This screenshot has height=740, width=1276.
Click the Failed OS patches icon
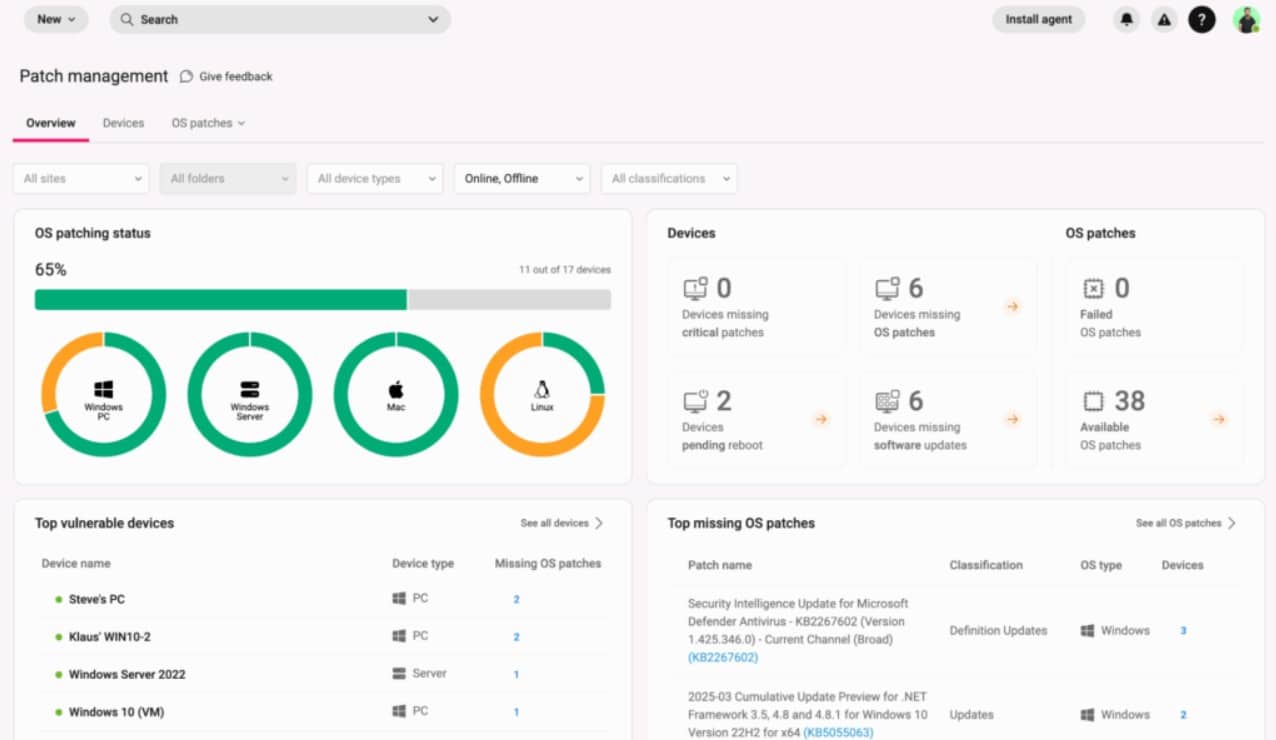click(x=1093, y=288)
